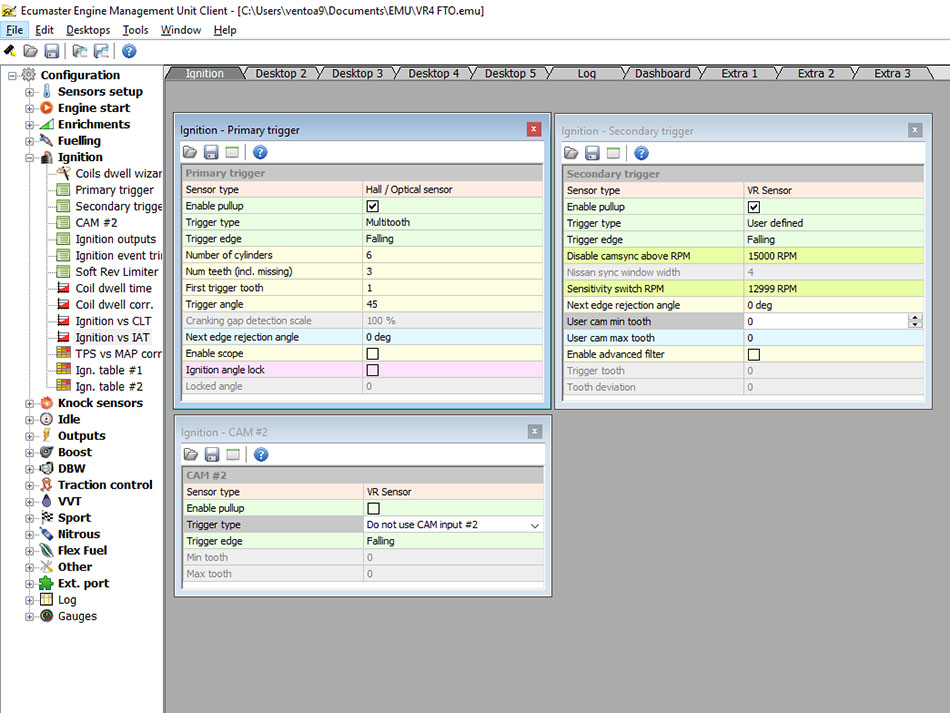Screen dimensions: 950x713
Task: Toggle Enable advanced filter checkbox
Action: [x=754, y=354]
